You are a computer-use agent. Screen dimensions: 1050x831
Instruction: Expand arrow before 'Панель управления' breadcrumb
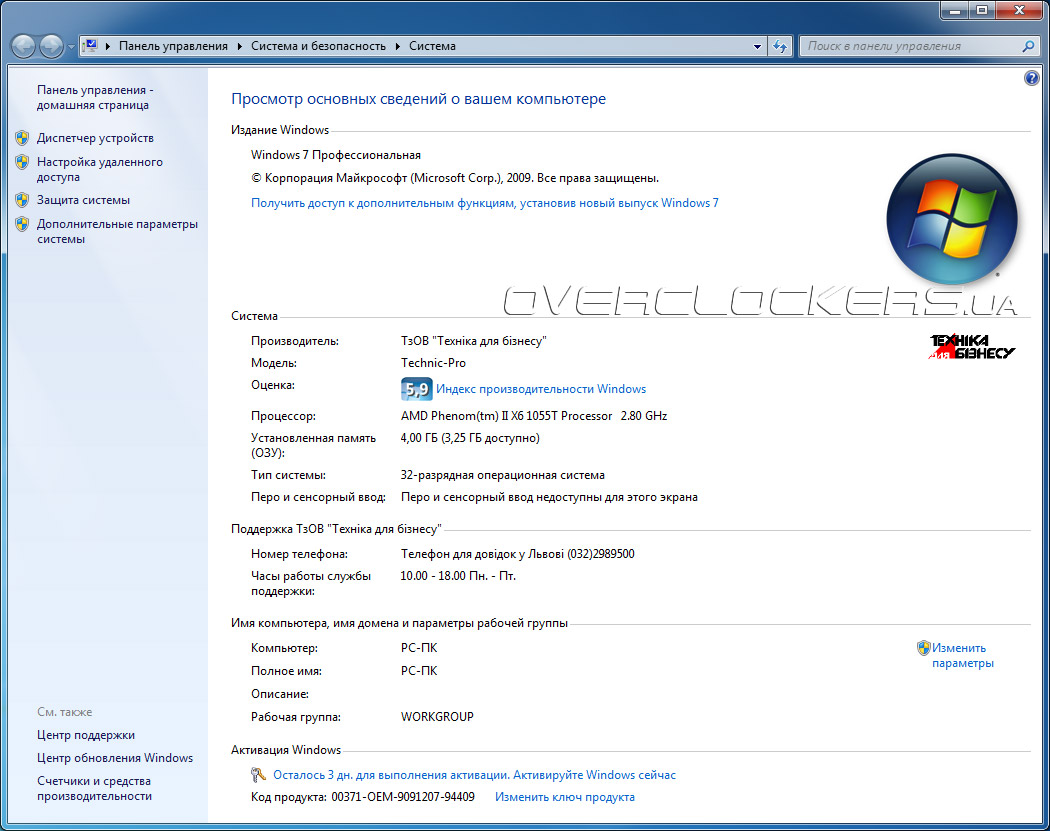108,46
